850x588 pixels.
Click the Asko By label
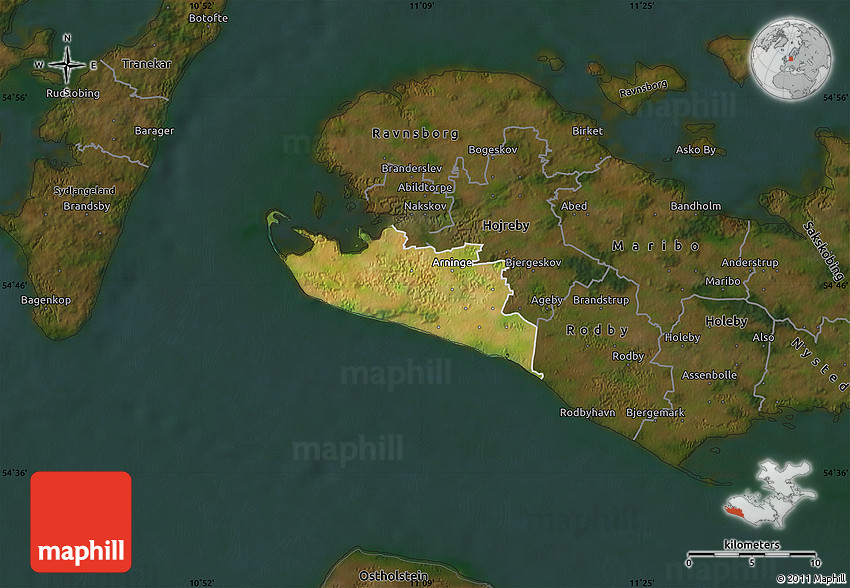[x=696, y=150]
